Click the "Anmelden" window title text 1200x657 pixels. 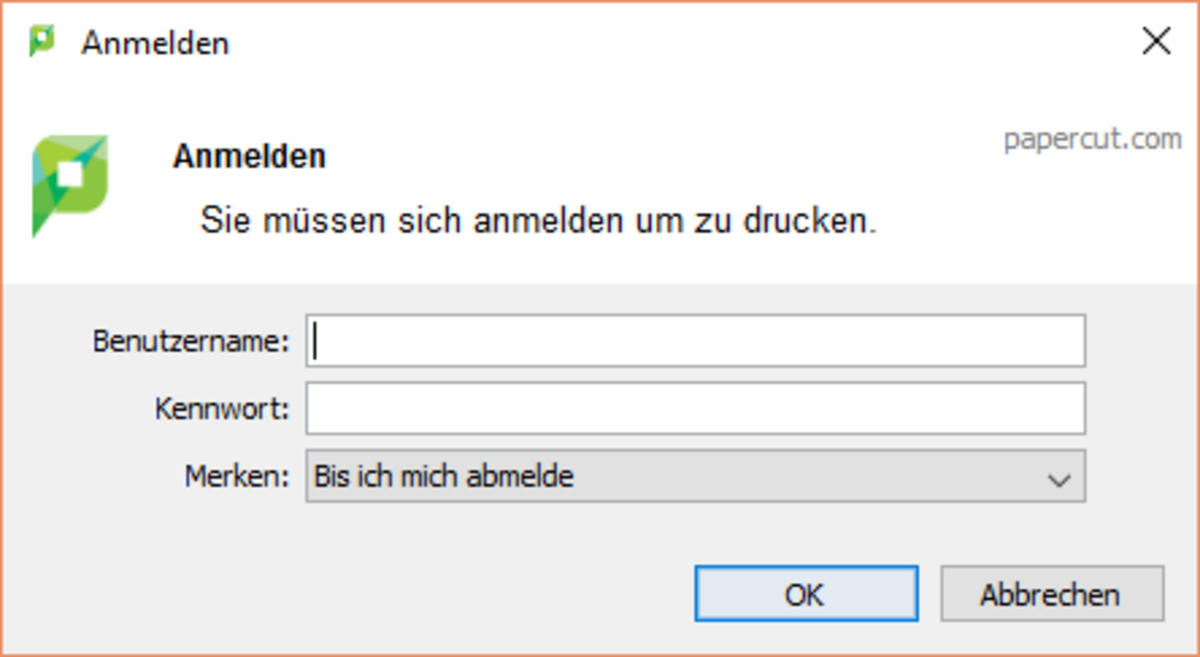(x=155, y=43)
